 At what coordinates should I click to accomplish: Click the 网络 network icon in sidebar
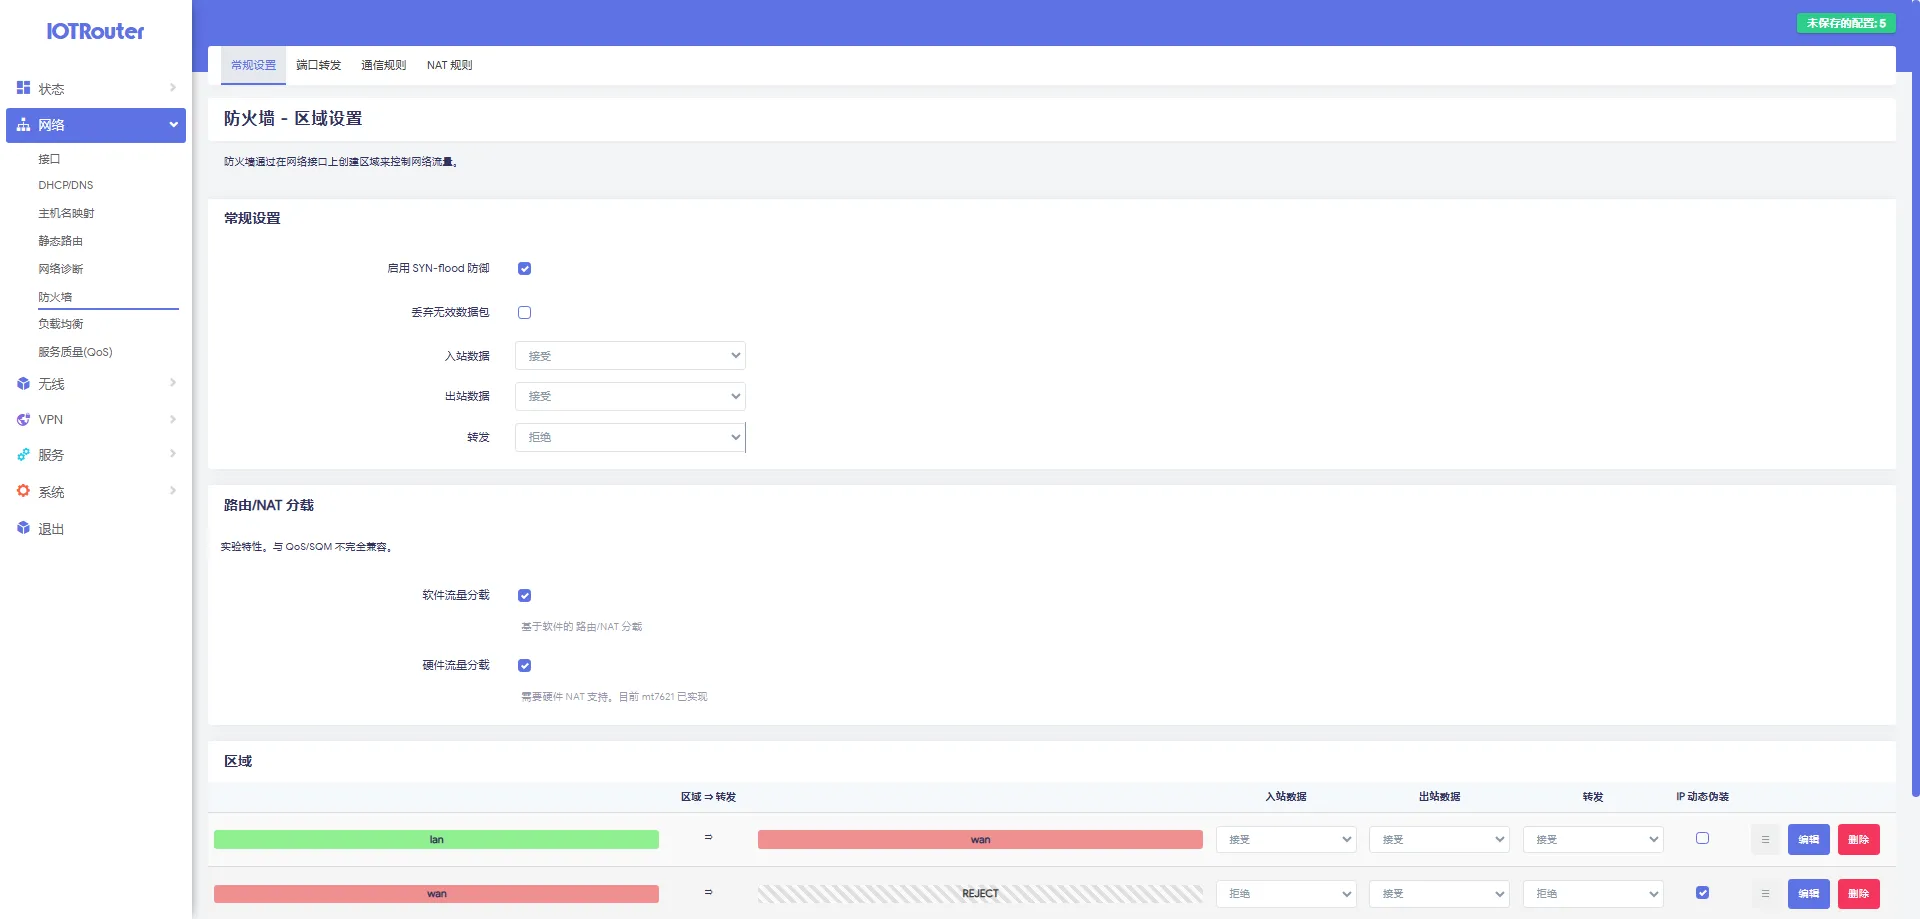point(23,125)
